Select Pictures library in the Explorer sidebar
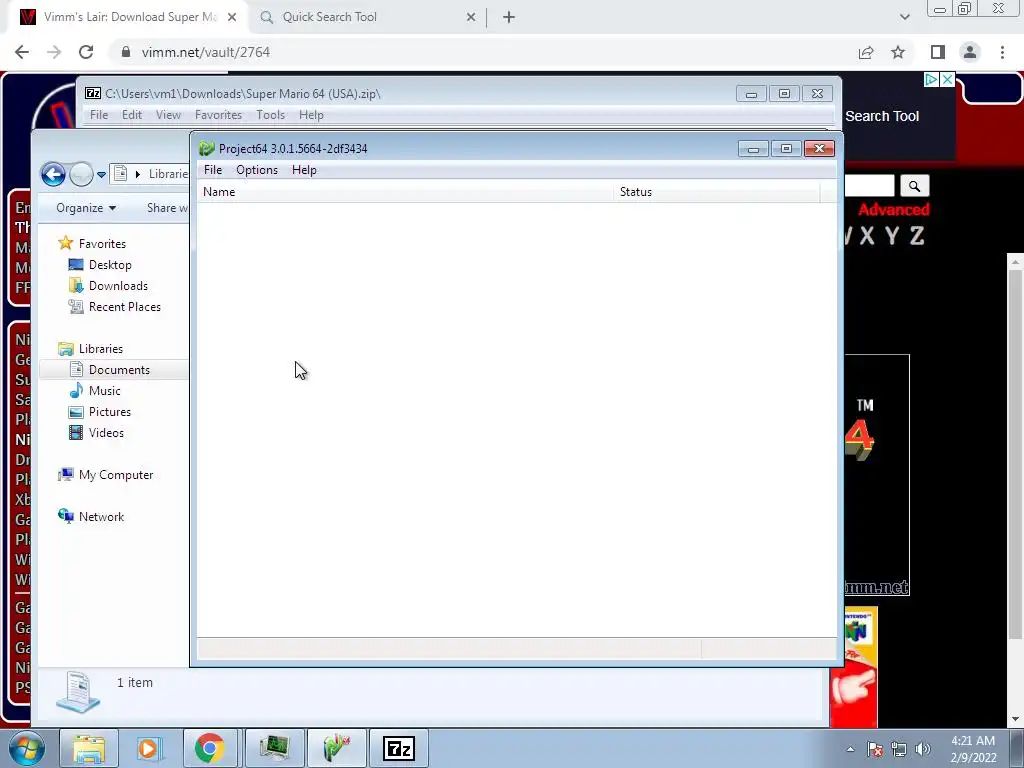This screenshot has height=768, width=1024. 110,411
